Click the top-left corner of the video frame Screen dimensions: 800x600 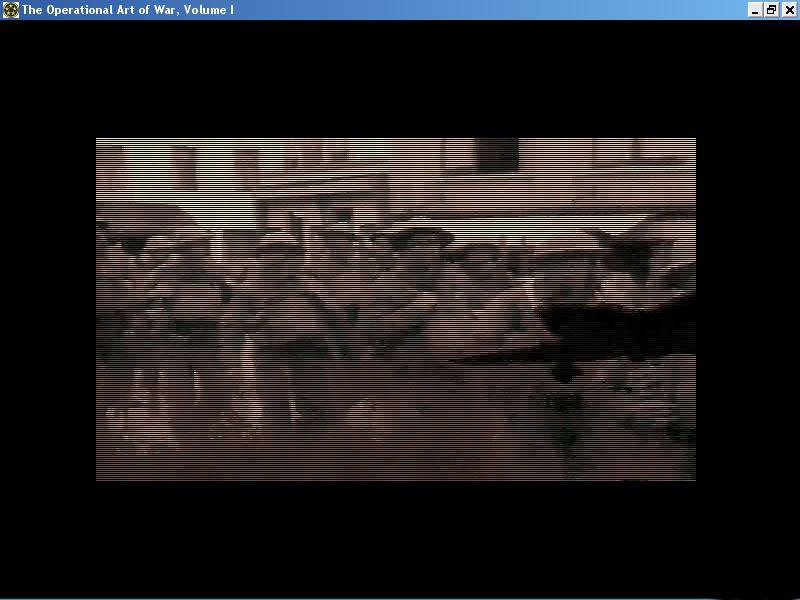pos(99,141)
